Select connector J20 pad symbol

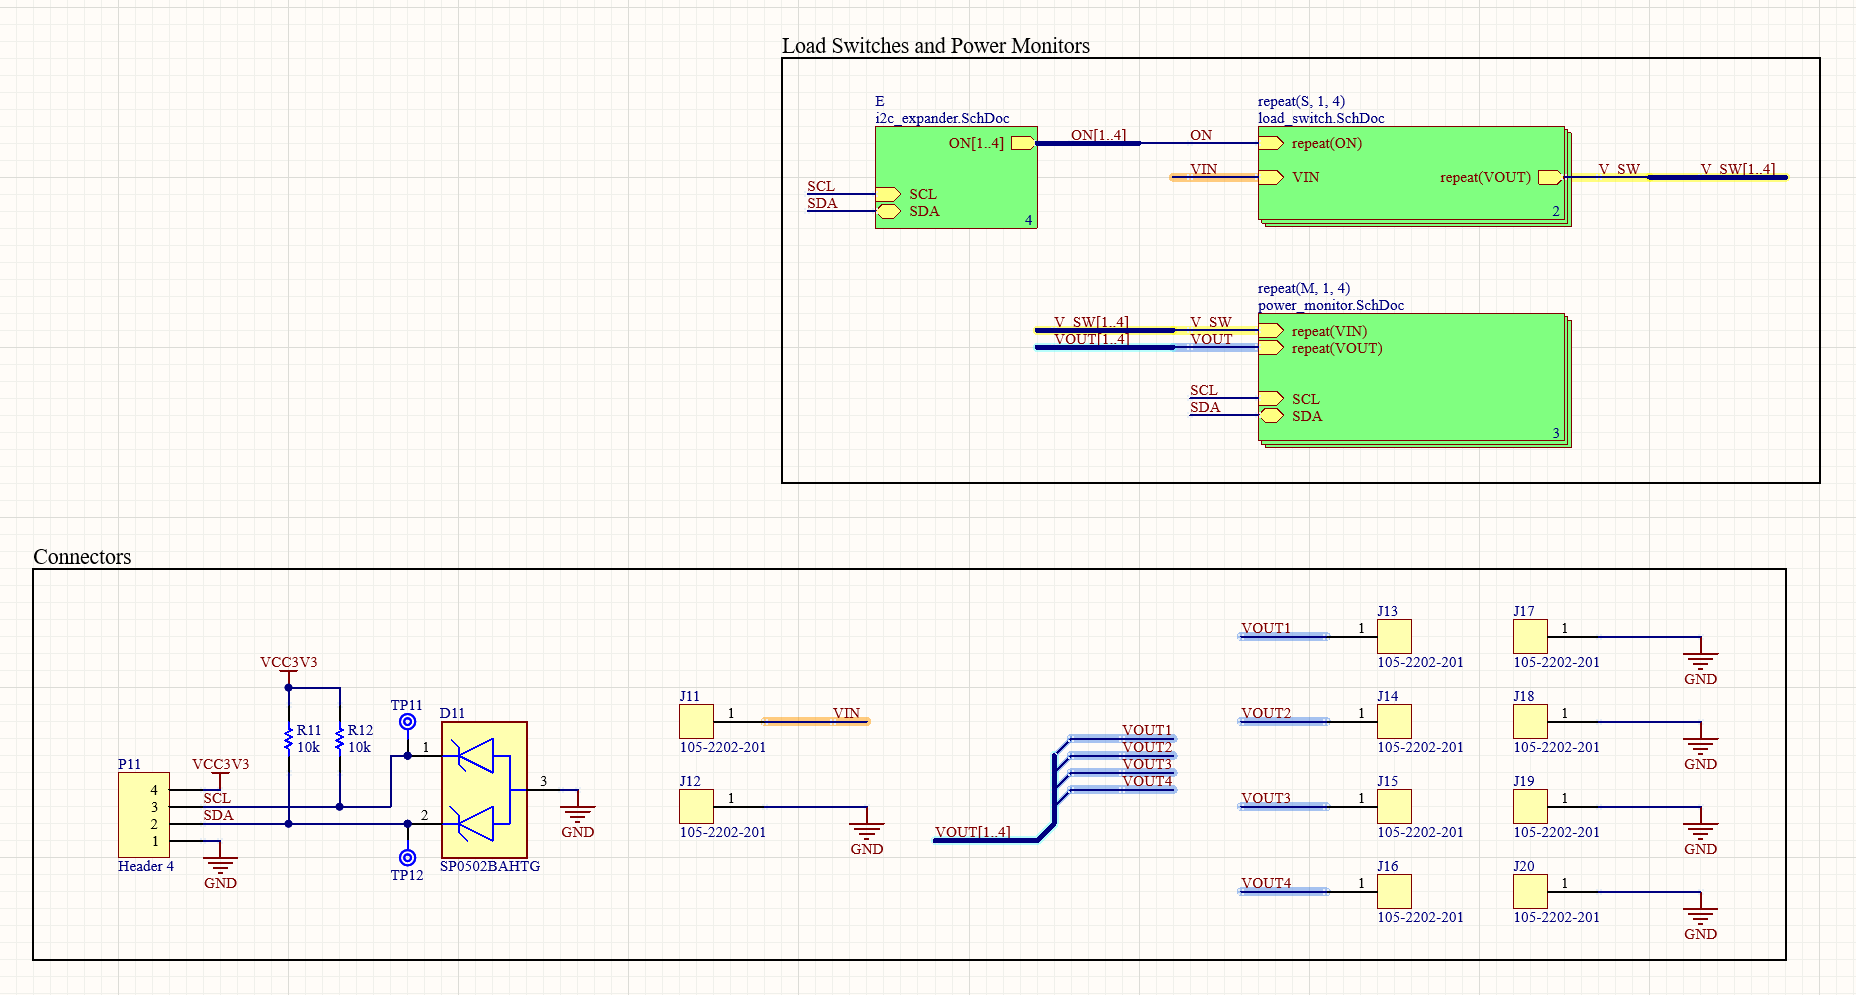(x=1530, y=892)
